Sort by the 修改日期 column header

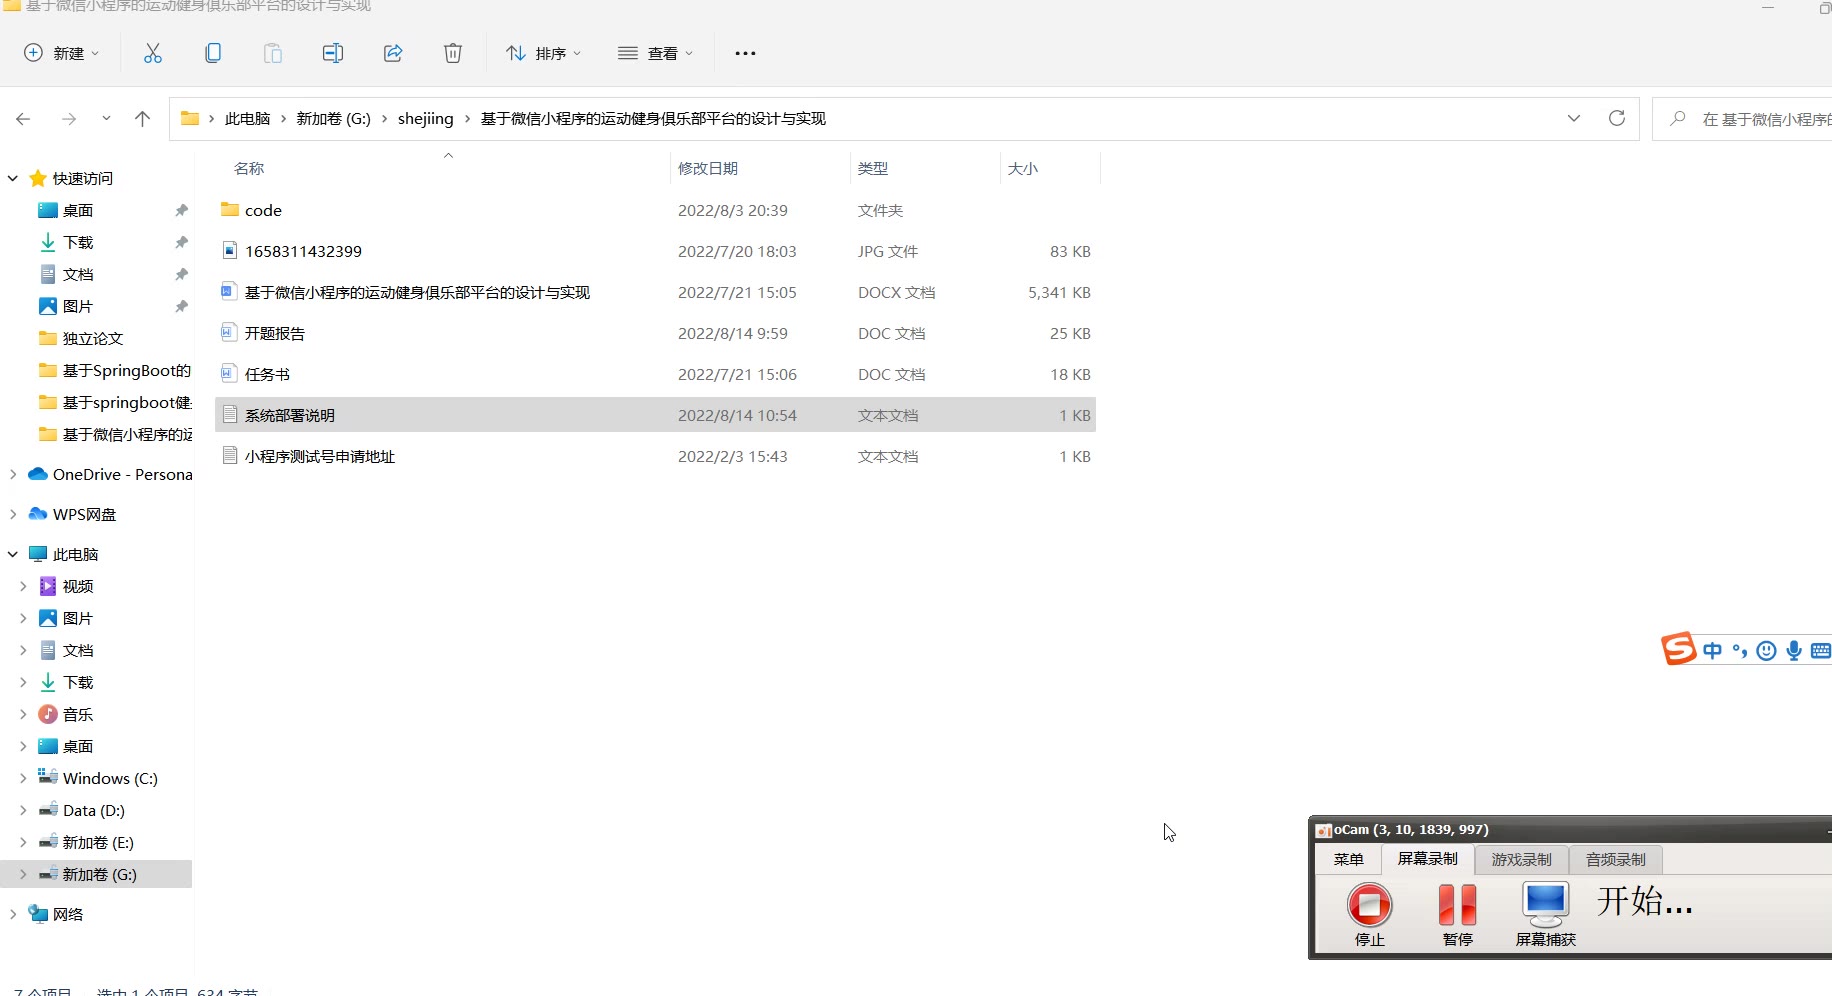point(708,168)
